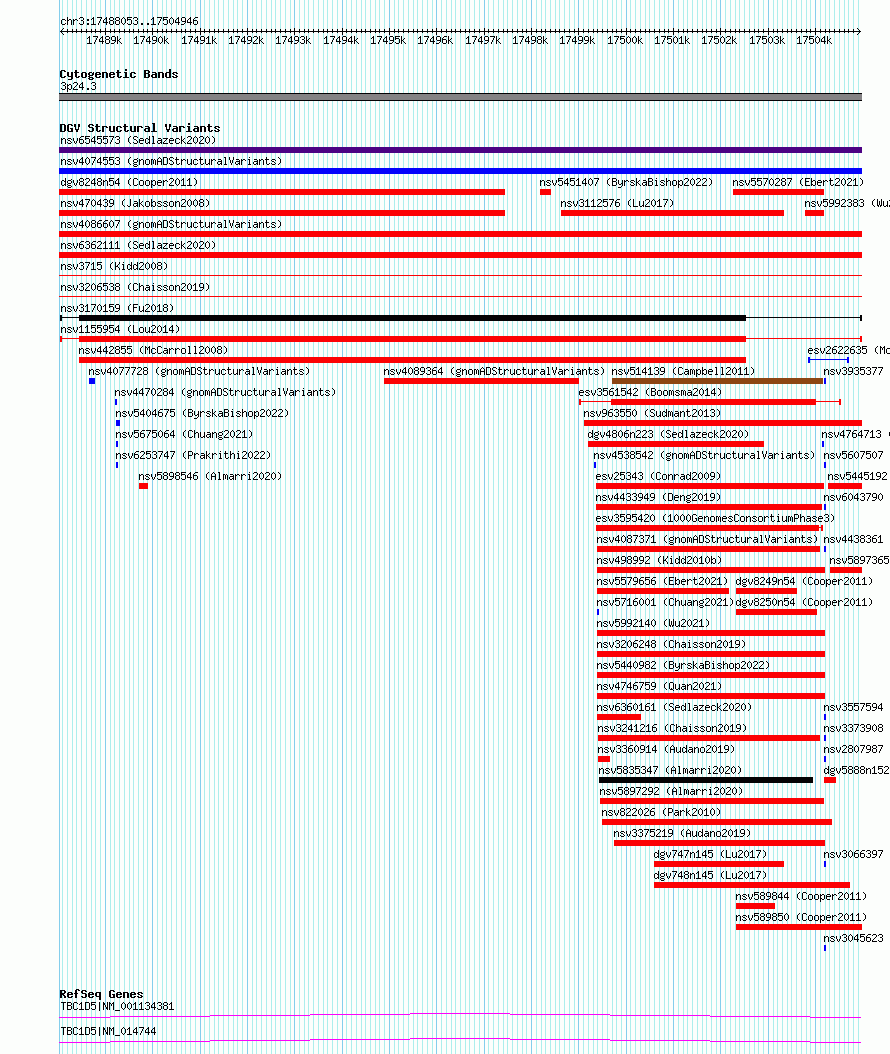Click the nsv6253747 (Prakrithi2022) label
The height and width of the screenshot is (1054, 890).
tap(193, 455)
